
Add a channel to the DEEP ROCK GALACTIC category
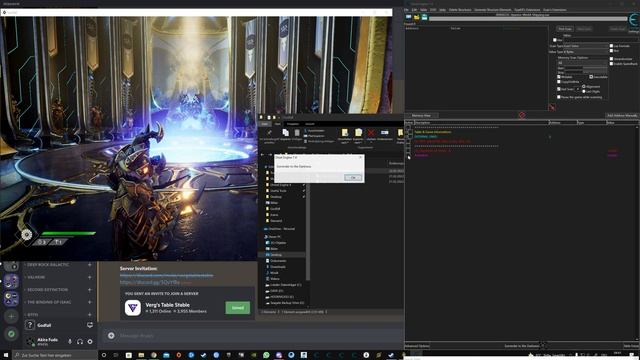click(x=90, y=265)
